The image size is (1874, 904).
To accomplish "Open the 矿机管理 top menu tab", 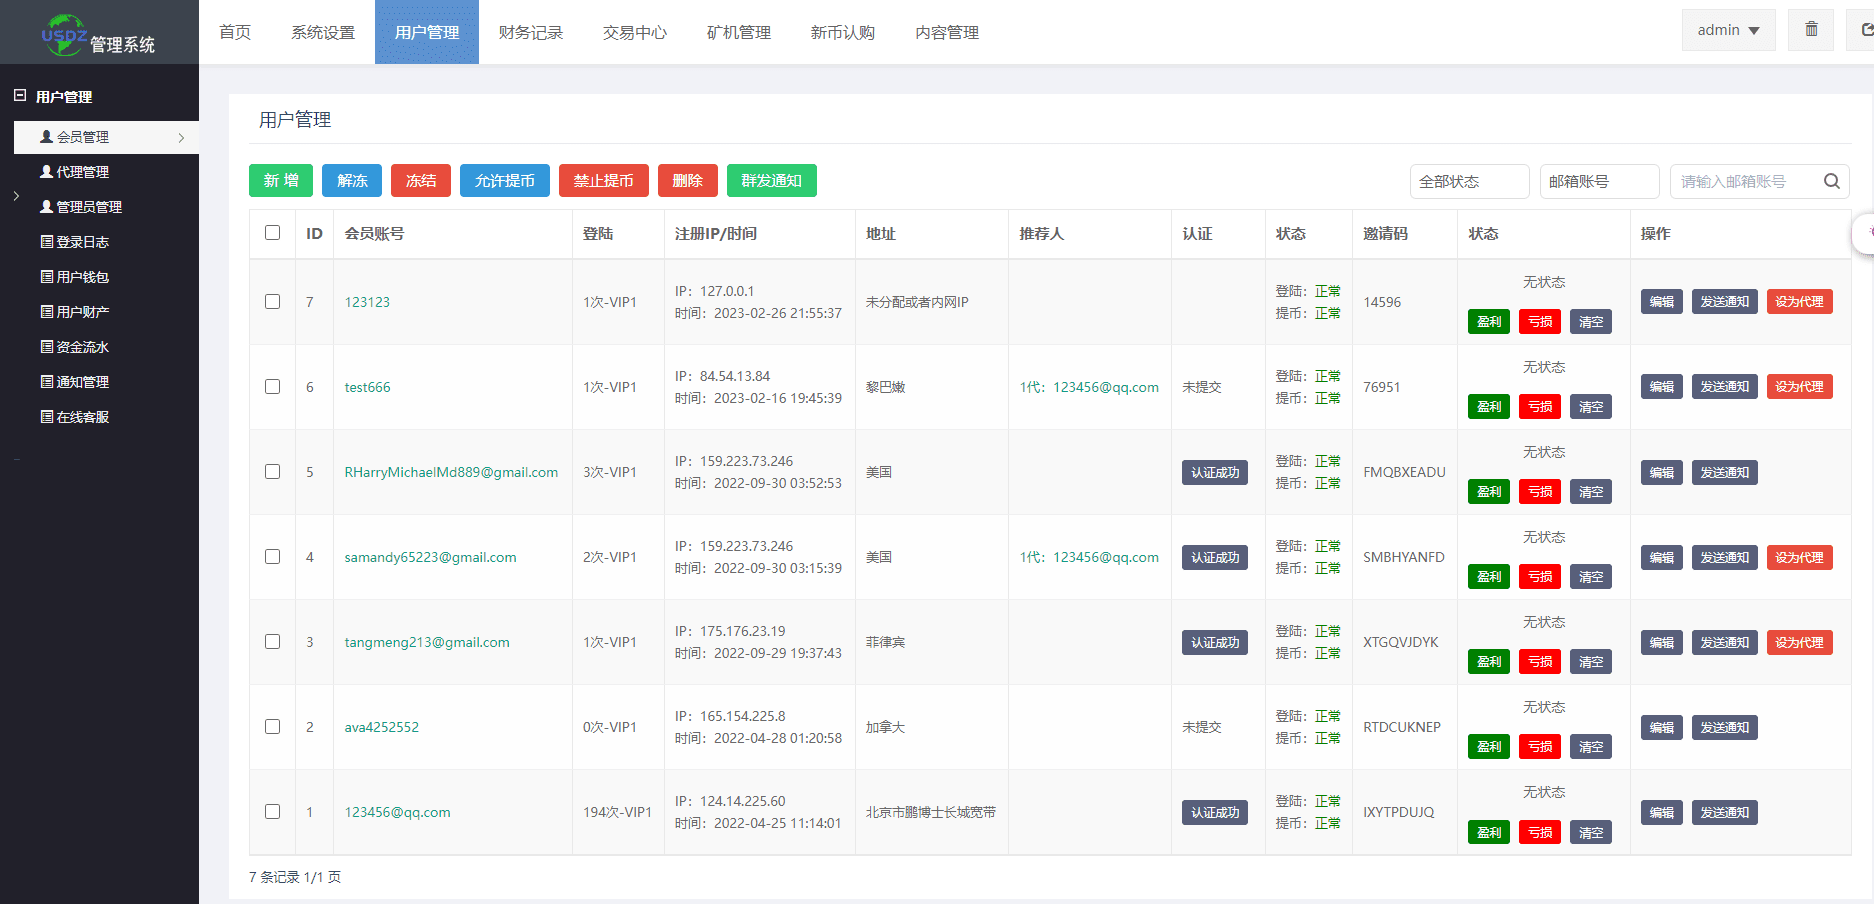I will point(738,32).
